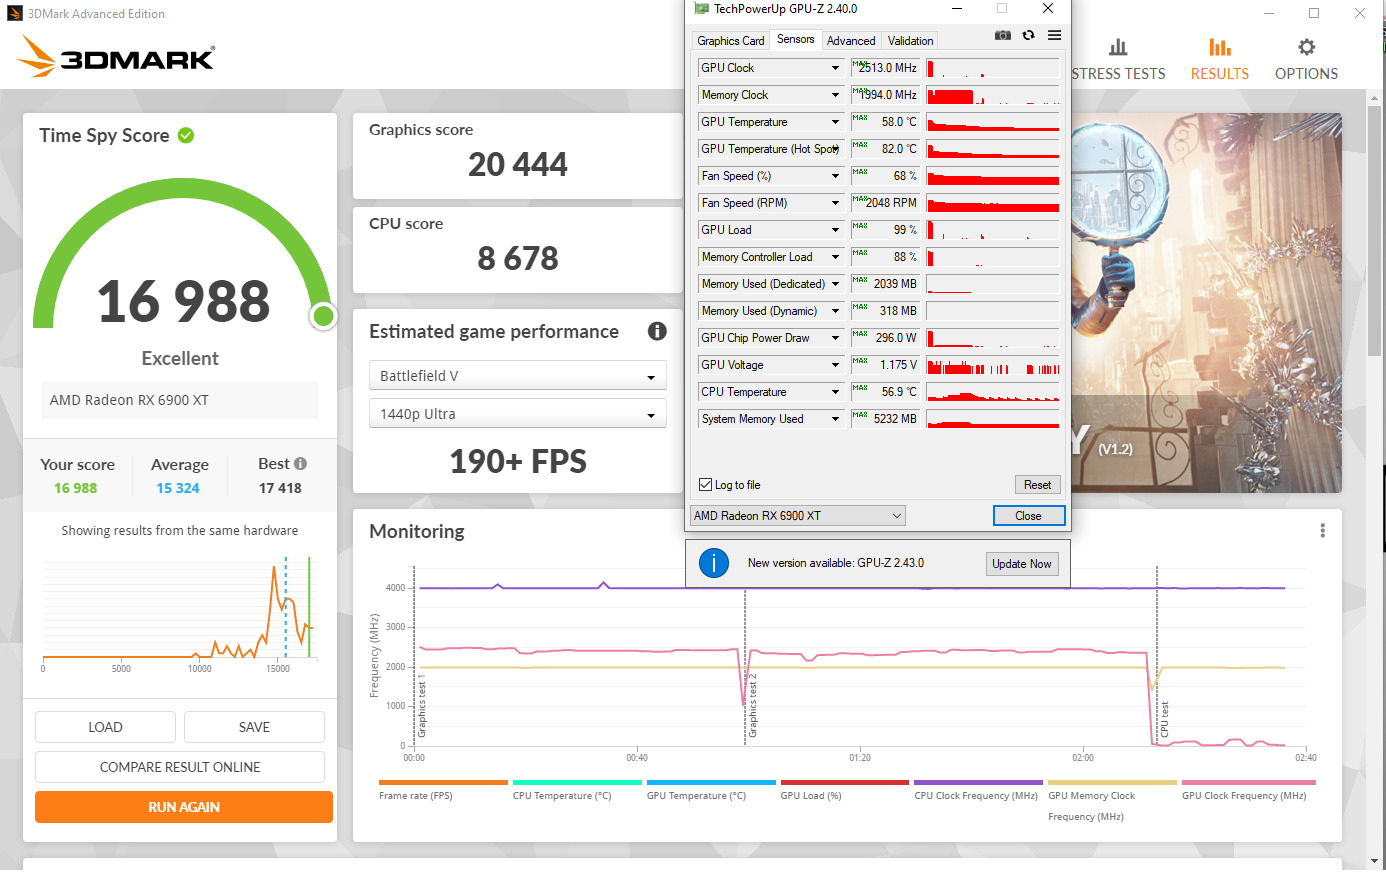Toggle the CPU Temperature legend color
Viewport: 1386px width, 885px height.
577,782
